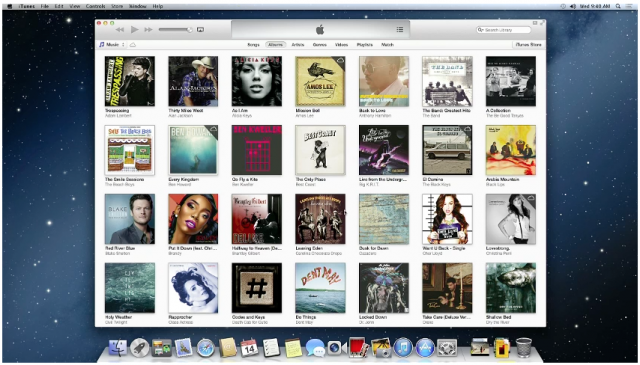
Task: Click the Play button in iTunes
Action: pyautogui.click(x=134, y=29)
